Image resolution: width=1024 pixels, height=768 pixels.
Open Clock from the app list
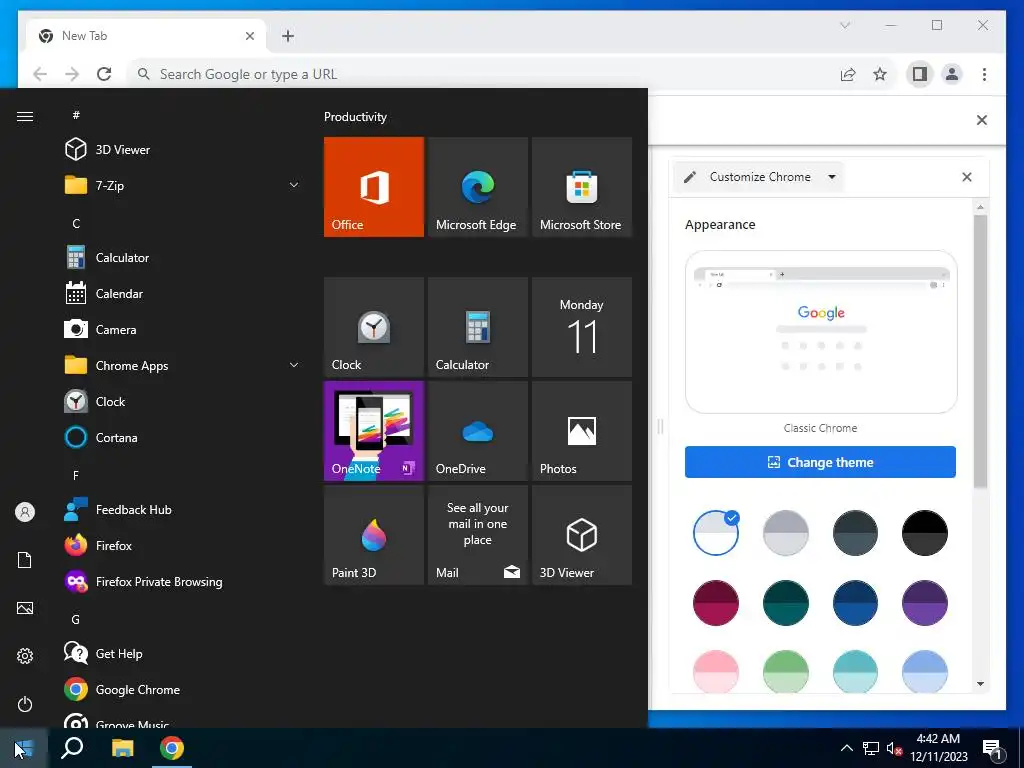[x=183, y=401]
